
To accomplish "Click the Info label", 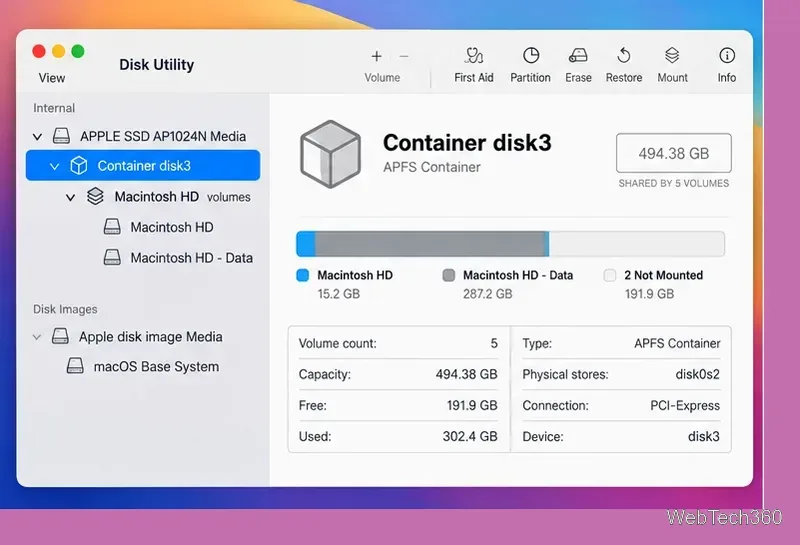I will (727, 78).
